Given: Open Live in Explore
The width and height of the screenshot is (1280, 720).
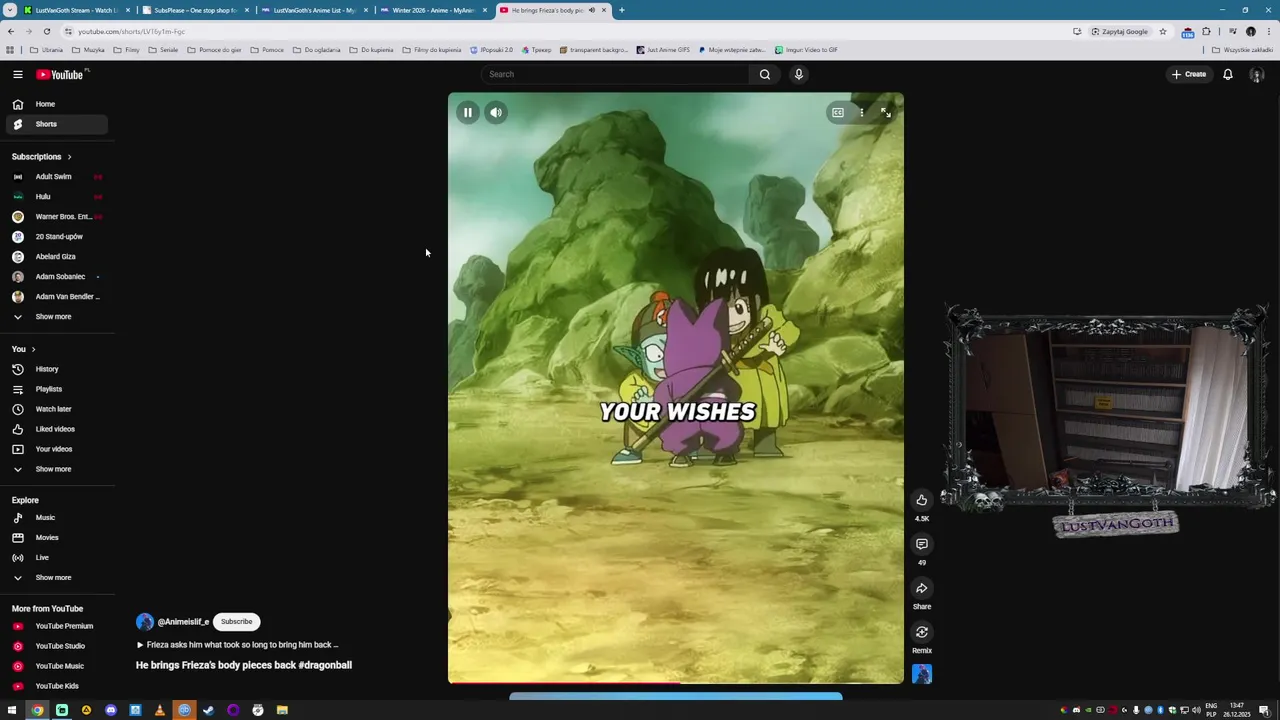Looking at the screenshot, I should (56, 558).
